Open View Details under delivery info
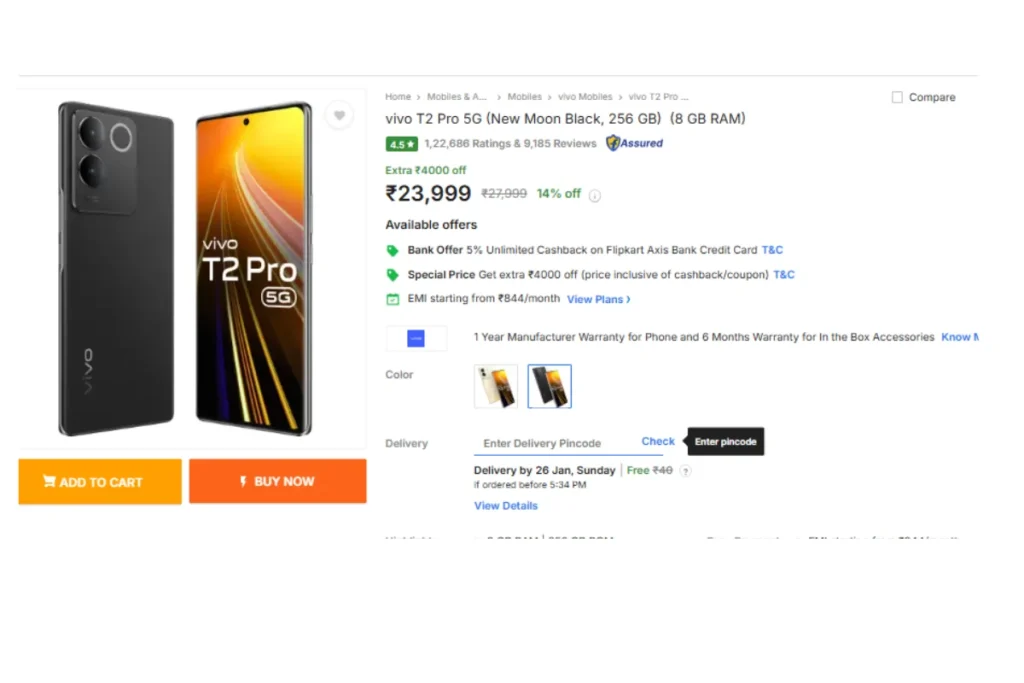Image resolution: width=1024 pixels, height=683 pixels. coord(505,506)
